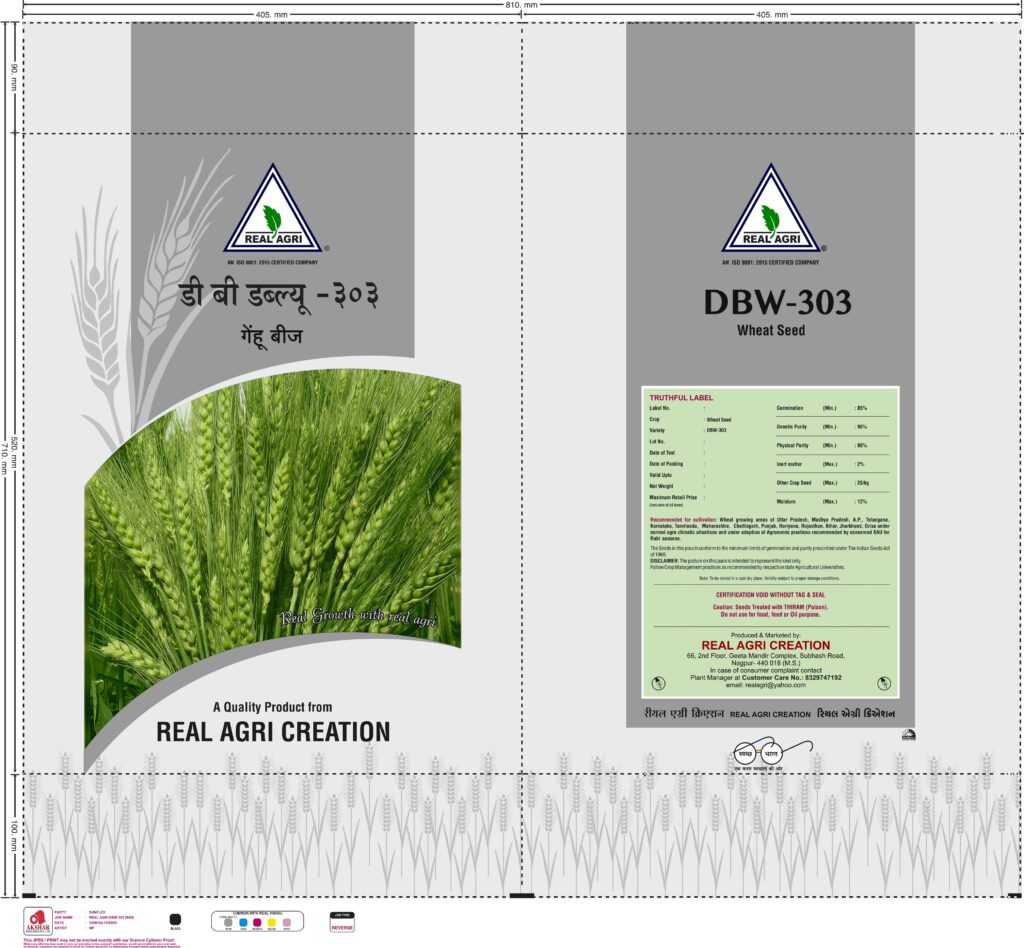
Task: Click the 'Date of Test' field
Action: 677,452
